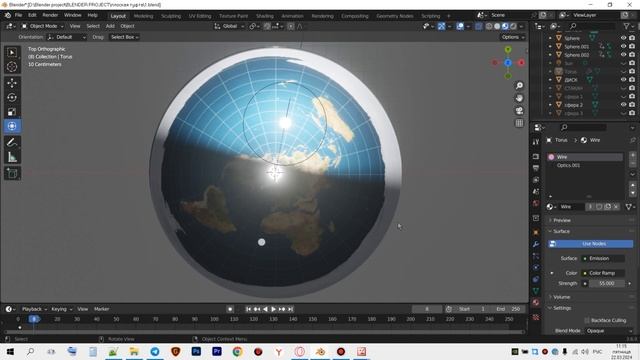The height and width of the screenshot is (360, 640).
Task: Switch to rendered viewport shading
Action: (513, 26)
